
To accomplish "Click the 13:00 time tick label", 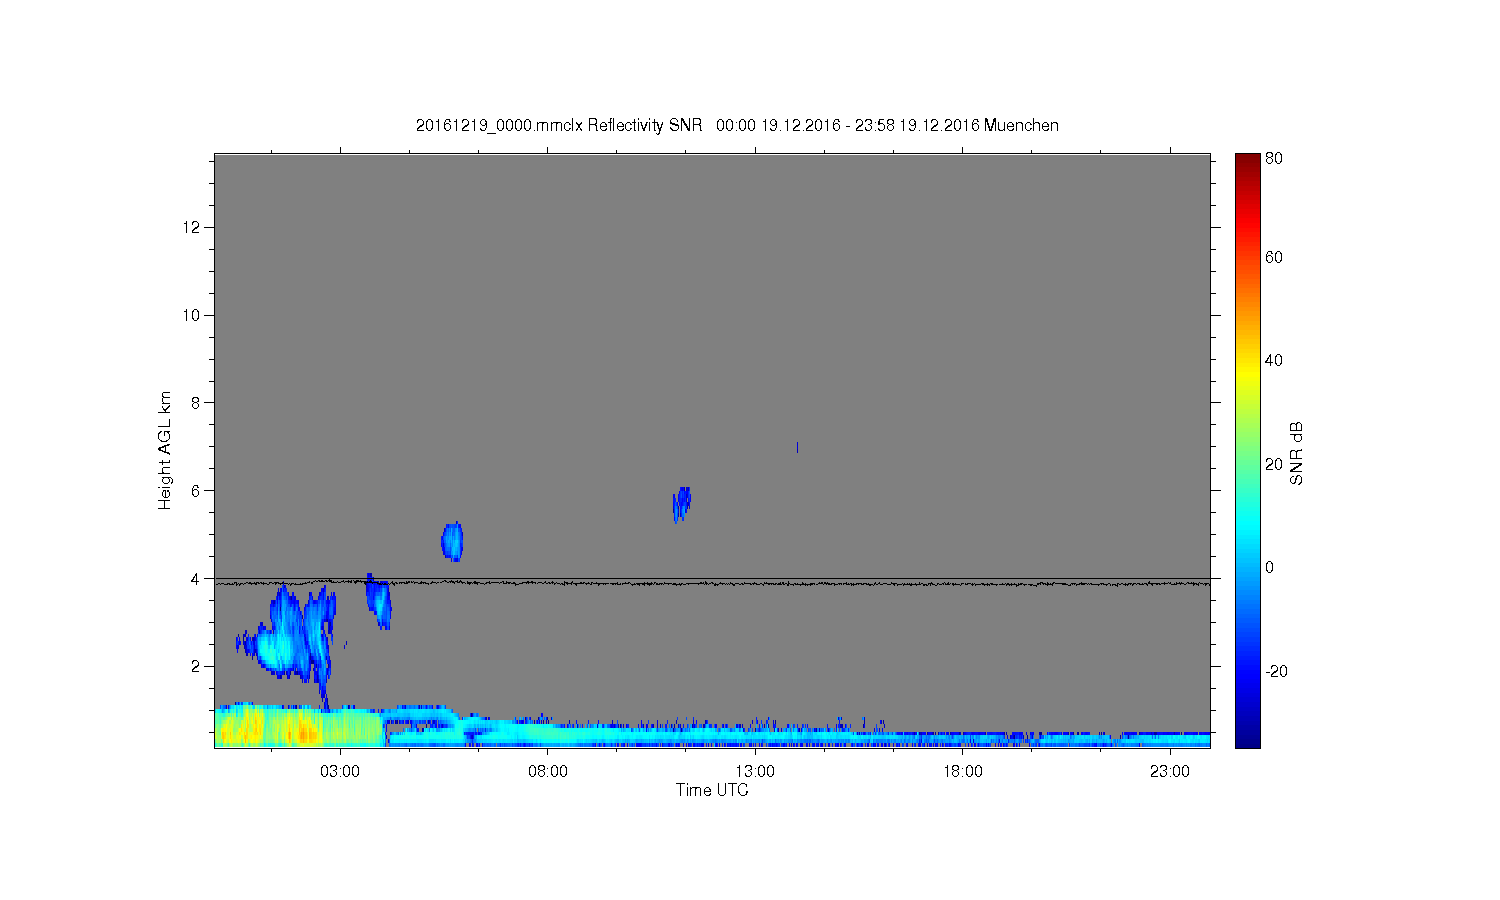I will (755, 772).
